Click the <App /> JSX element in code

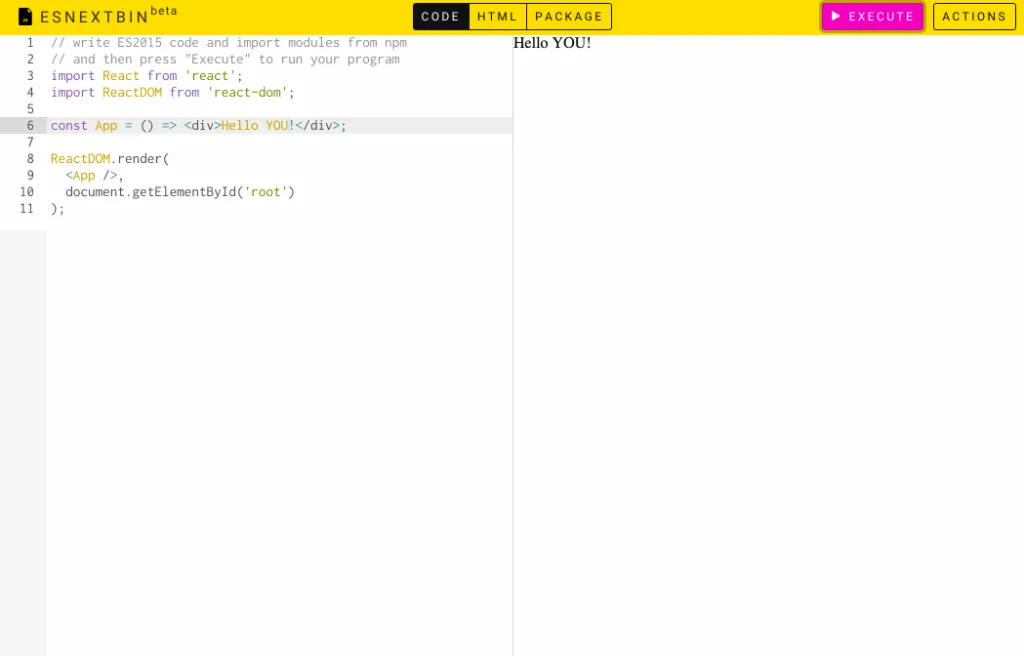tap(91, 175)
